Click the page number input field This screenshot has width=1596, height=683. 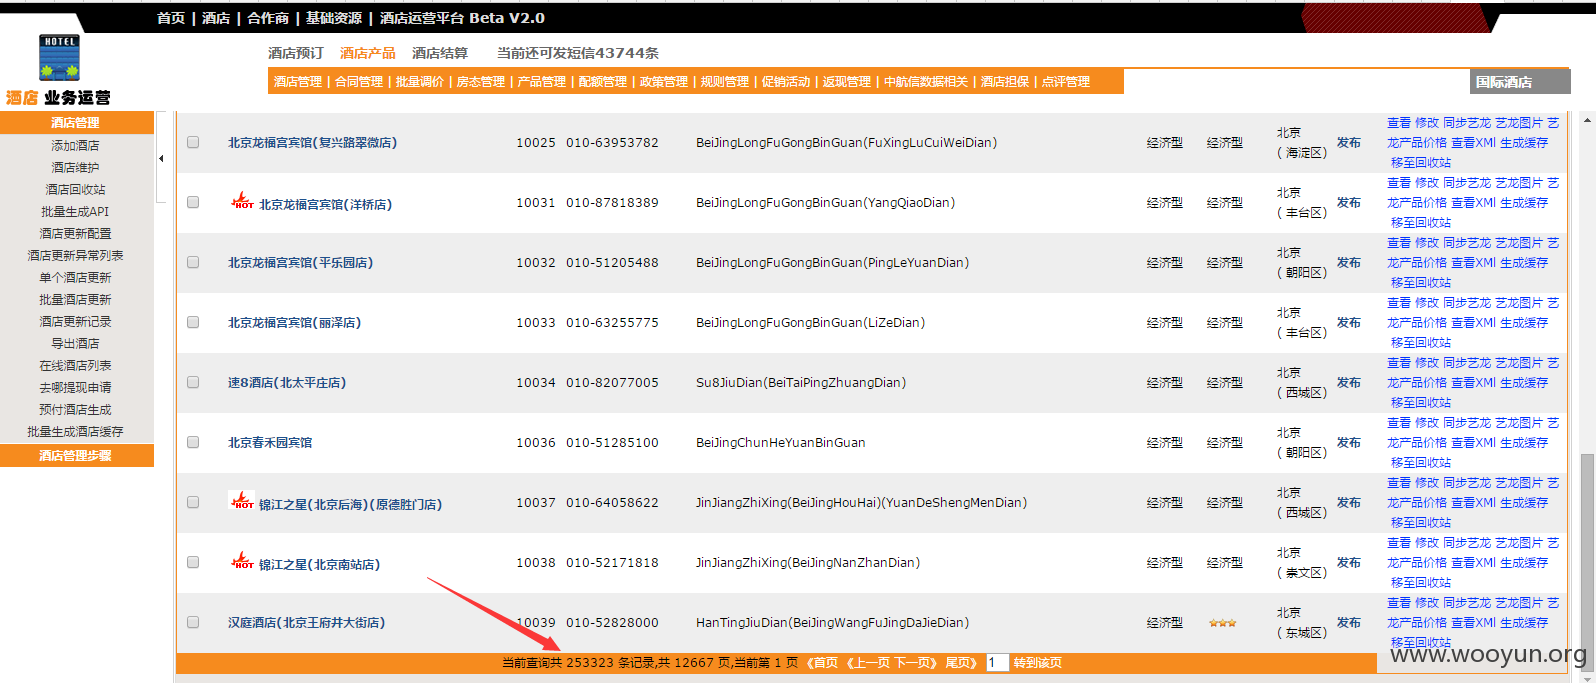click(996, 663)
